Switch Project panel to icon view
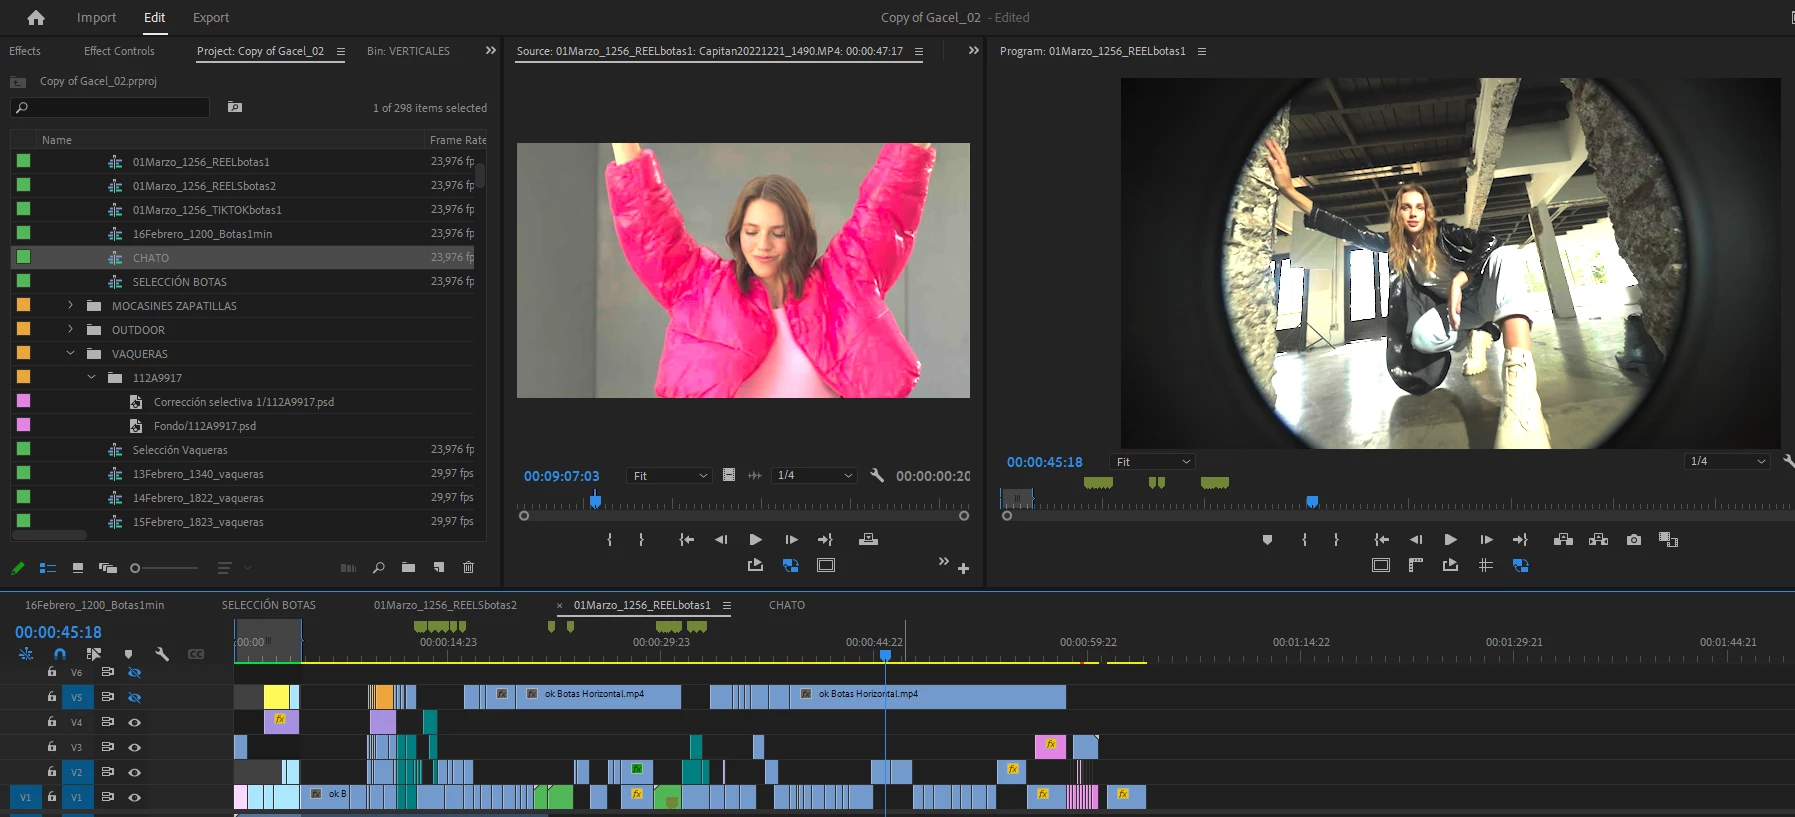Viewport: 1795px width, 817px height. (78, 568)
